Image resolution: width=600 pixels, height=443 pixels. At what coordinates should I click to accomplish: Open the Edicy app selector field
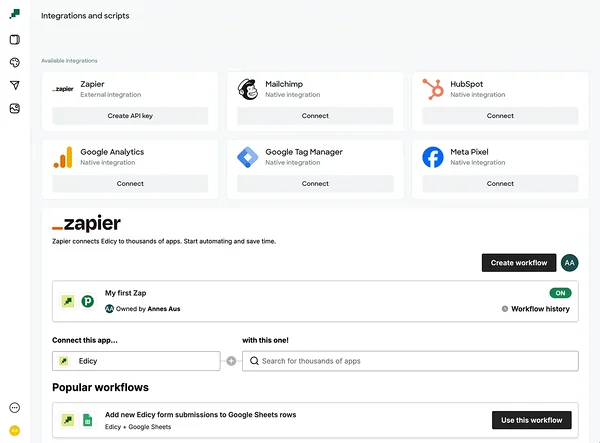coord(136,361)
